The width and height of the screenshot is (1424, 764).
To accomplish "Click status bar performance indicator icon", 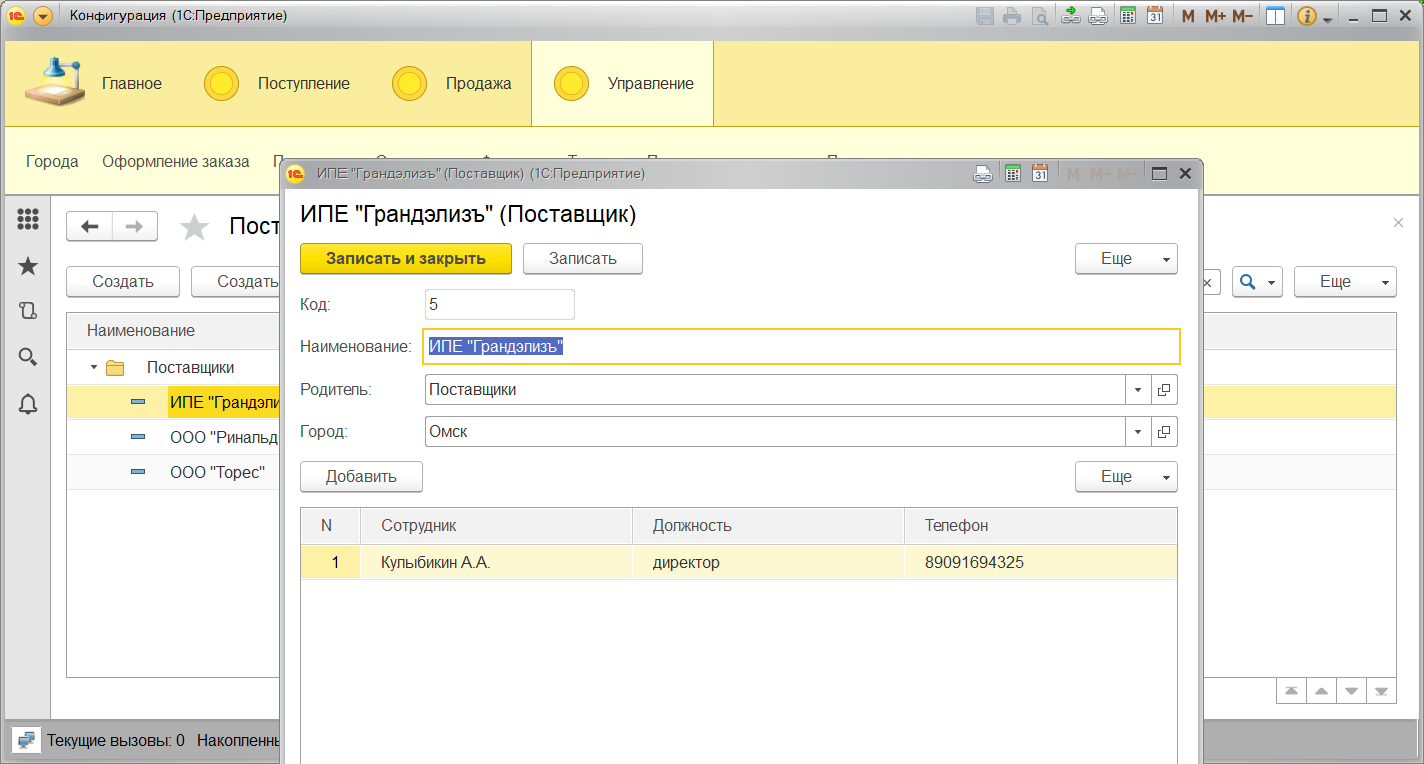I will point(26,741).
